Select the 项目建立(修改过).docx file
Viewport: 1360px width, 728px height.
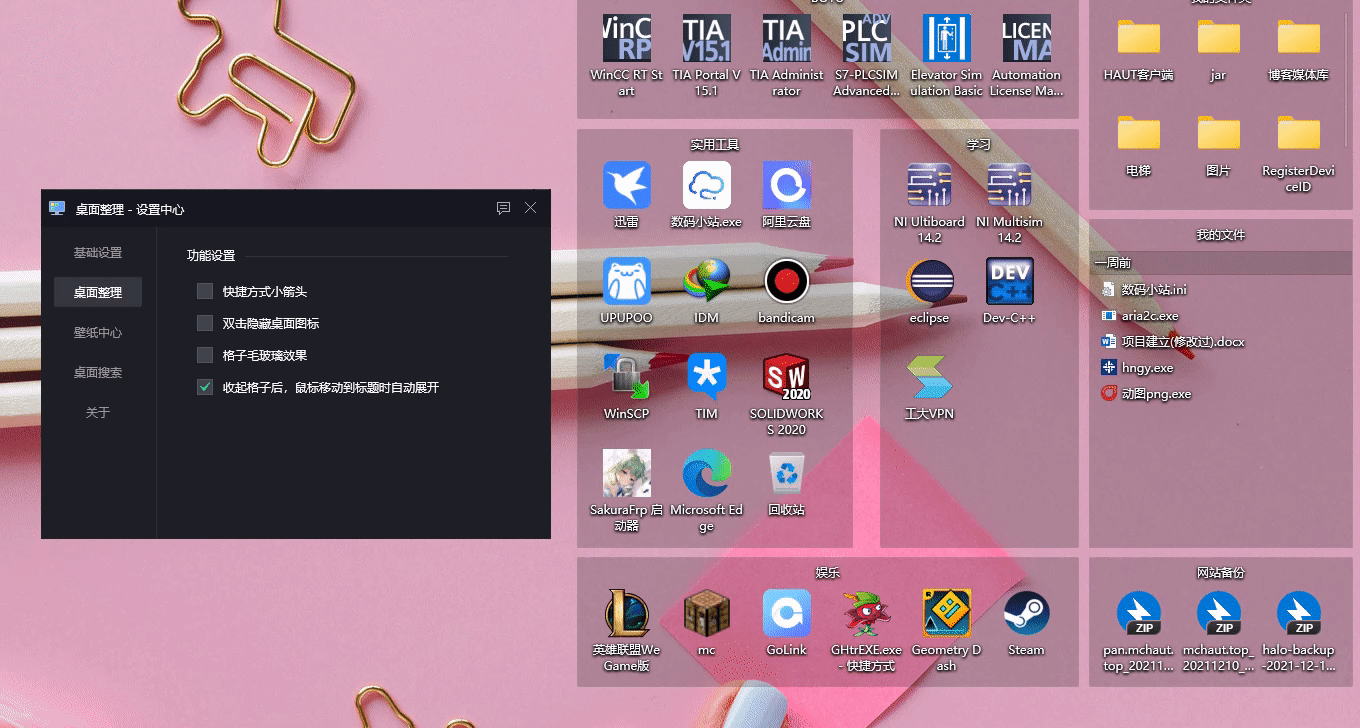(x=1182, y=342)
